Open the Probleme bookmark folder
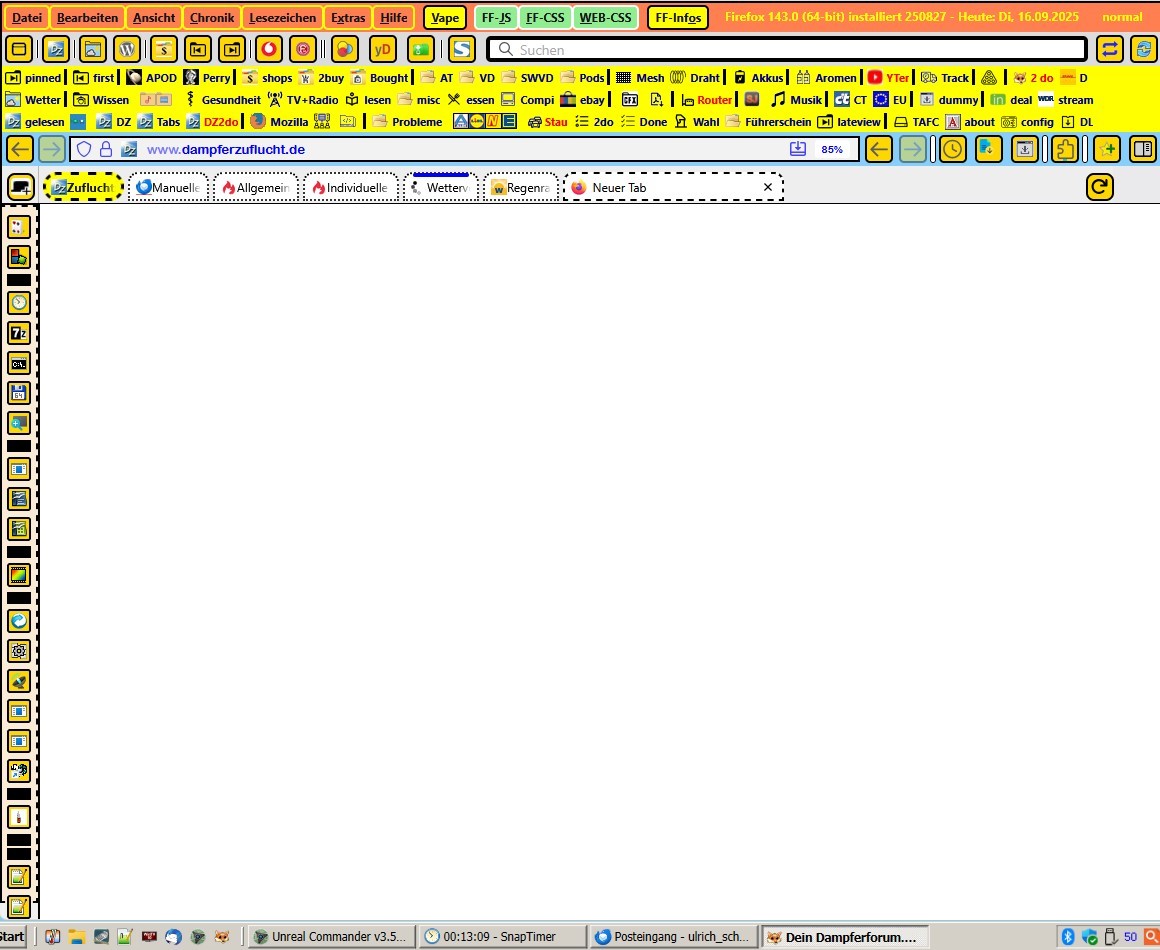1160x950 pixels. point(408,122)
